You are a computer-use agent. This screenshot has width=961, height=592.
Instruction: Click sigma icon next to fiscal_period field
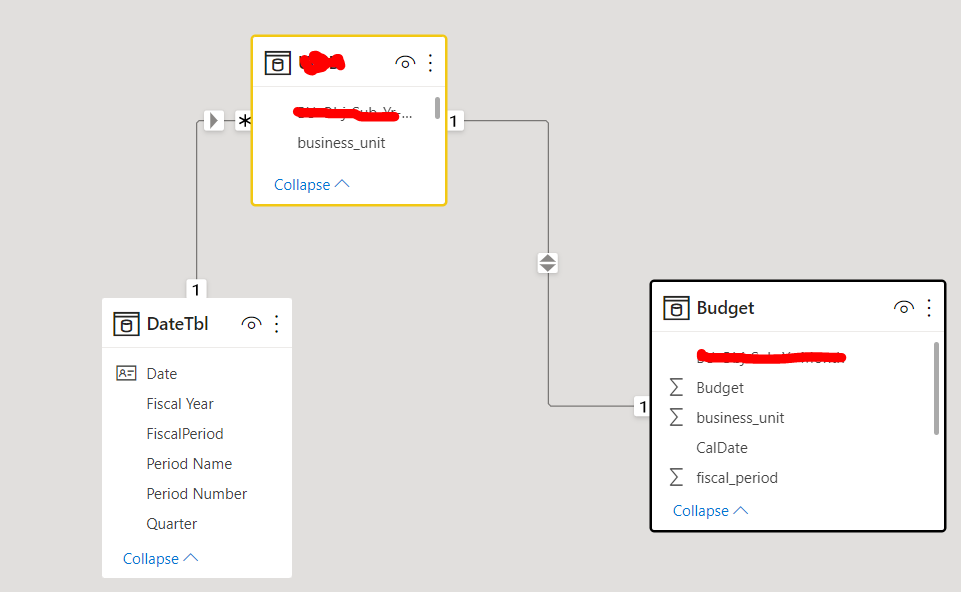[x=676, y=477]
